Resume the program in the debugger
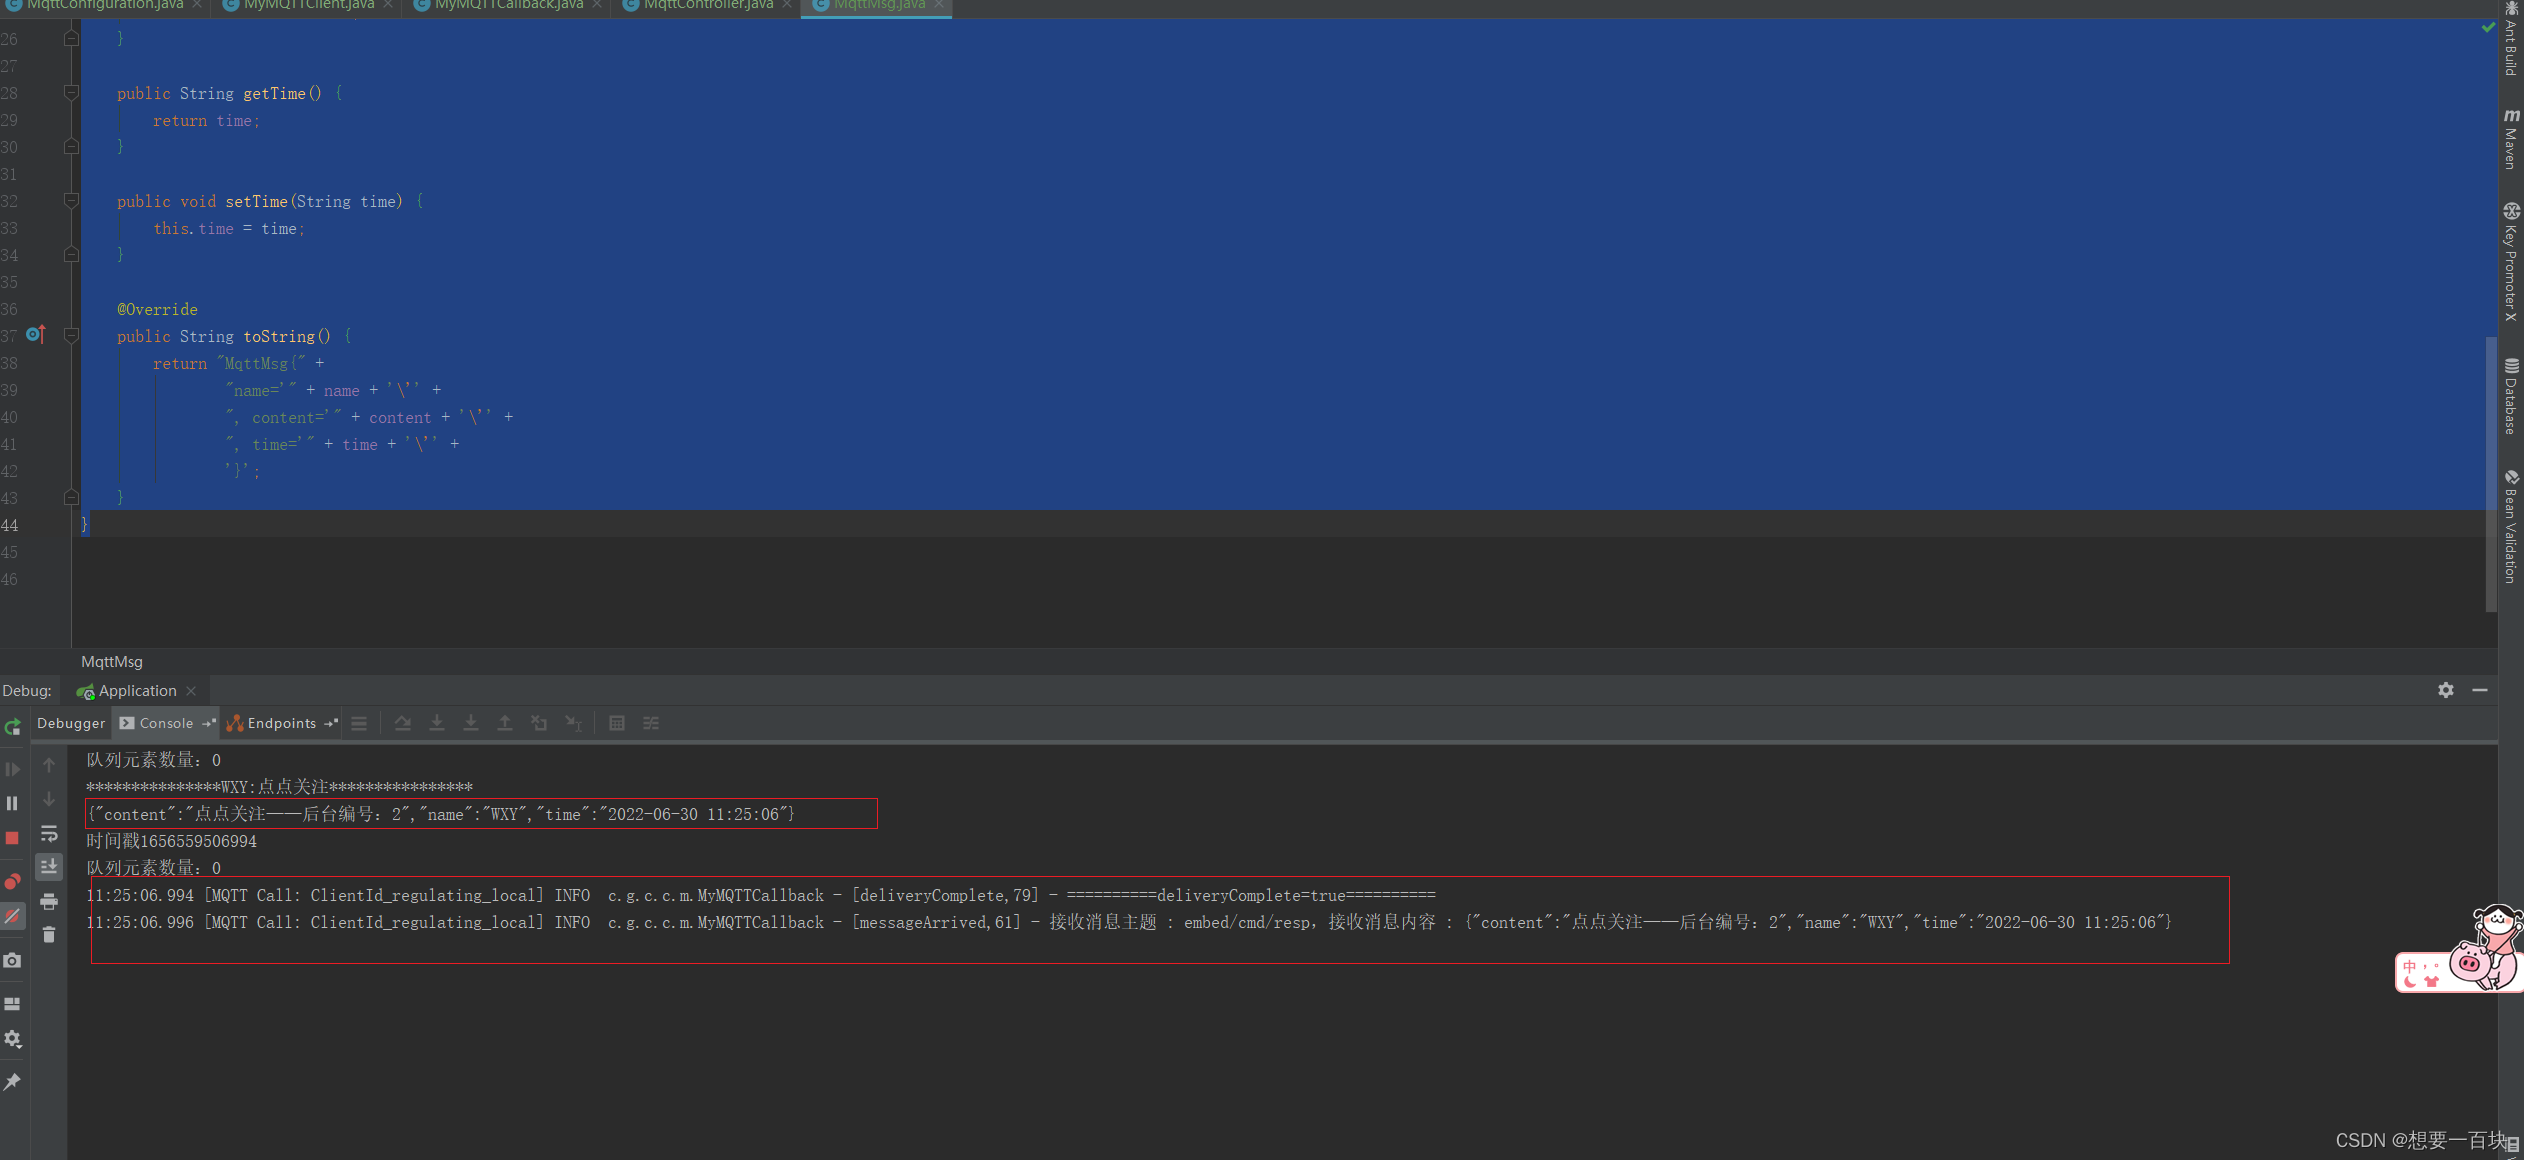Viewport: 2524px width, 1160px height. click(12, 769)
